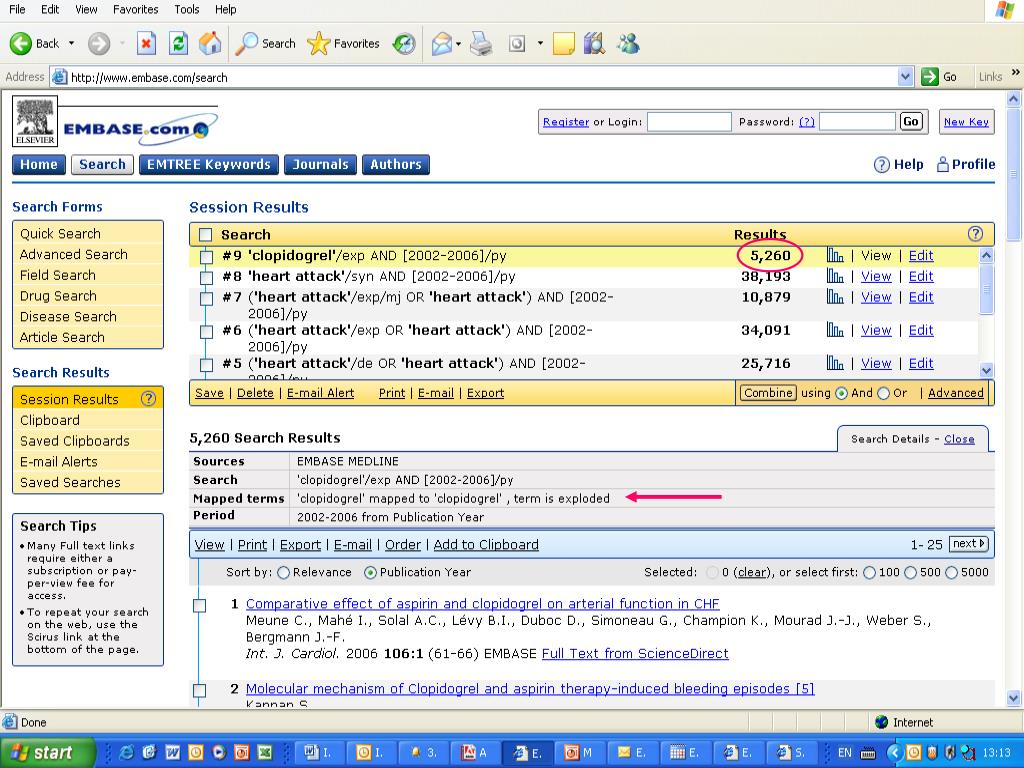1024x768 pixels.
Task: Click the Edit link for search #9
Action: click(x=921, y=255)
